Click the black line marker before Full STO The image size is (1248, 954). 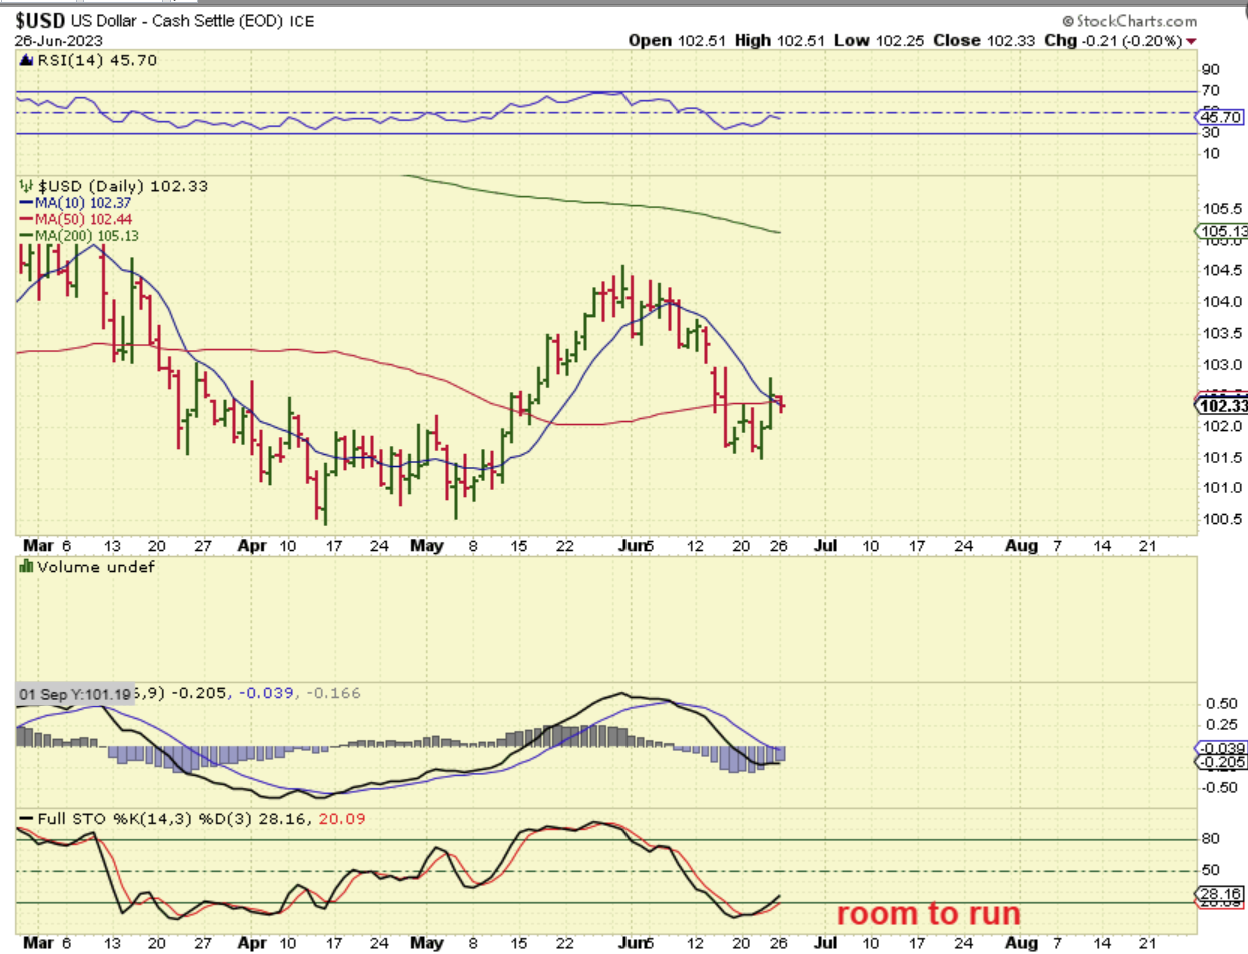26,819
